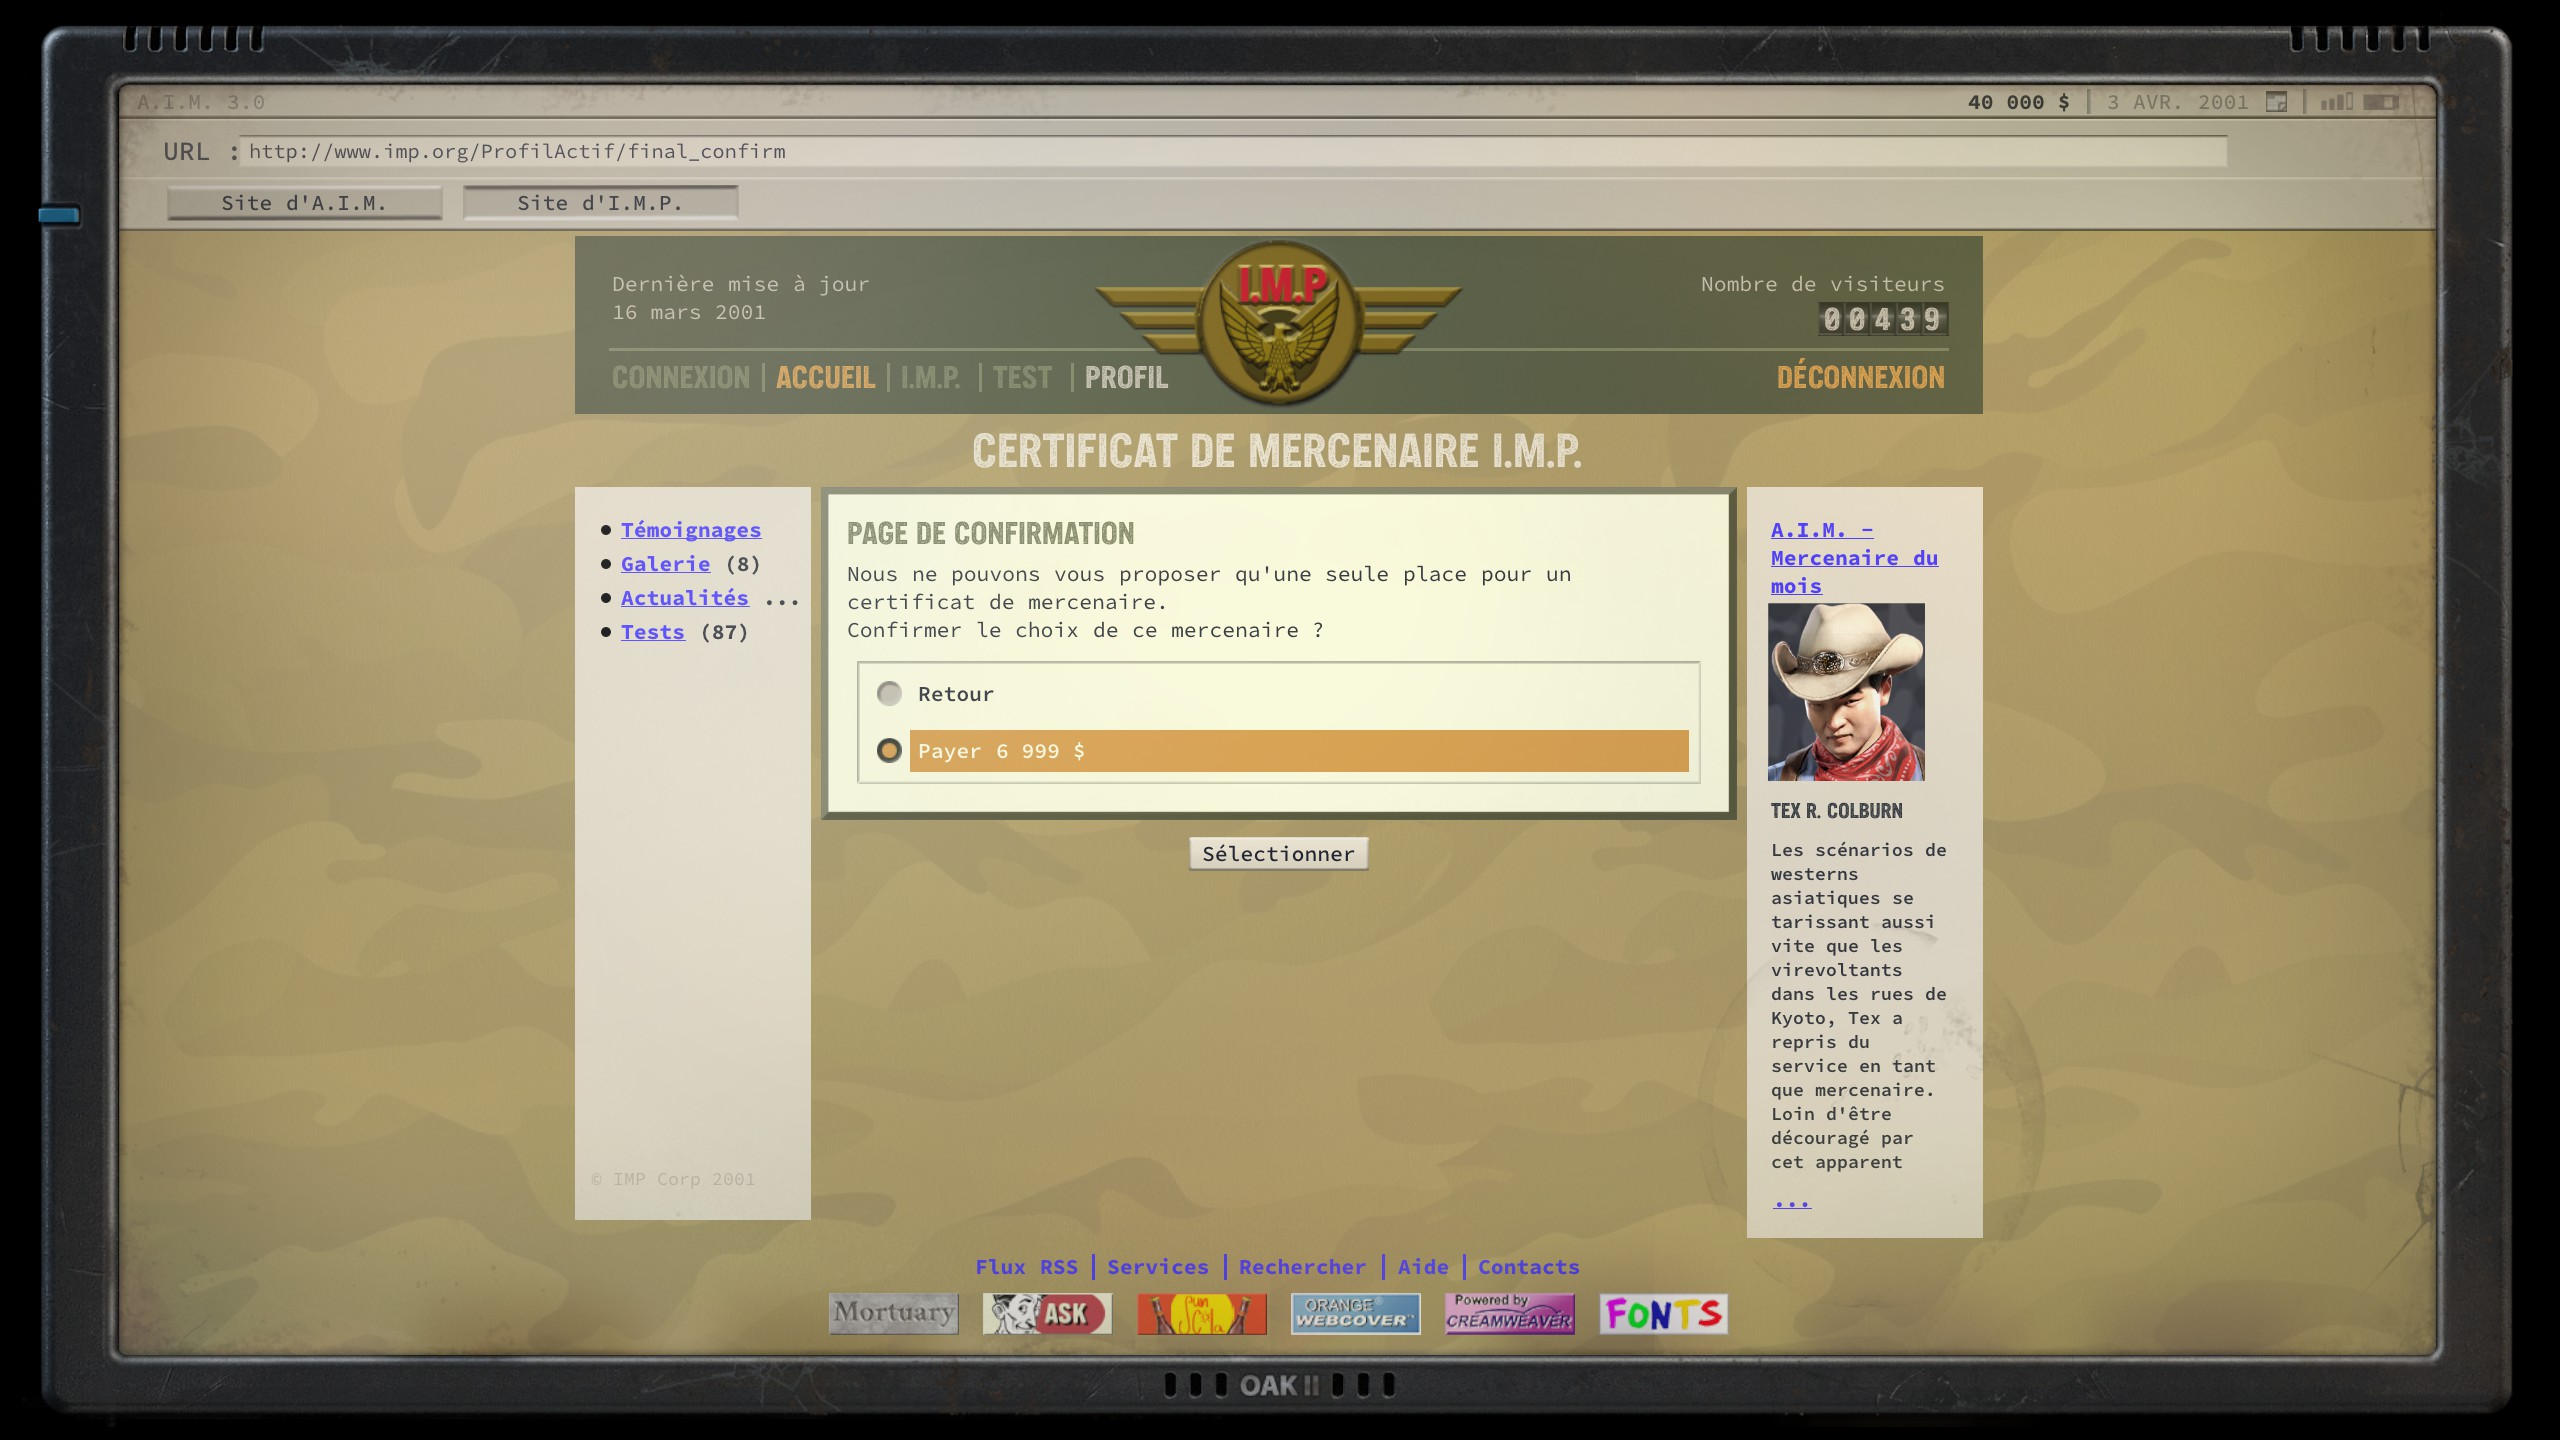Open the ASK banner ad
Screen dimensions: 2560x1440
[1047, 1313]
